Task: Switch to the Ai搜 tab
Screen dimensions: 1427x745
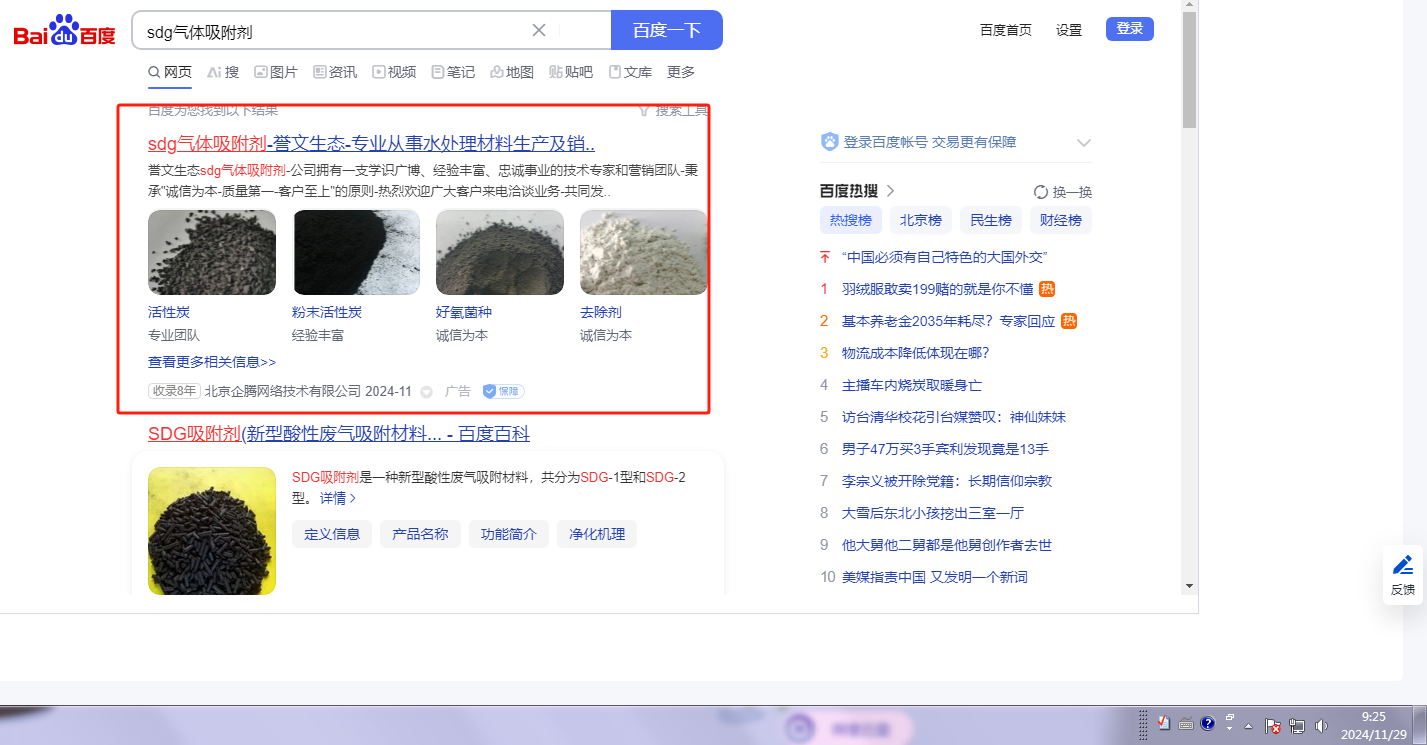Action: (223, 72)
